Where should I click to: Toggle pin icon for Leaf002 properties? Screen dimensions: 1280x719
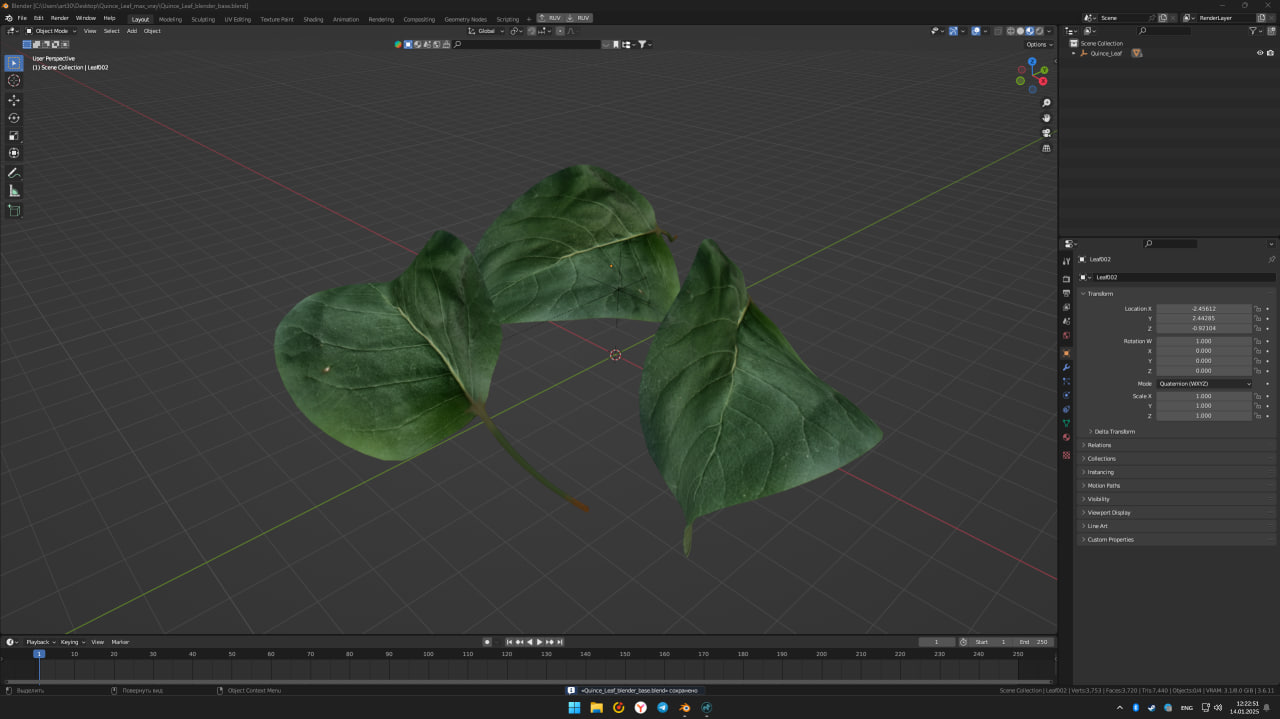coord(1271,259)
